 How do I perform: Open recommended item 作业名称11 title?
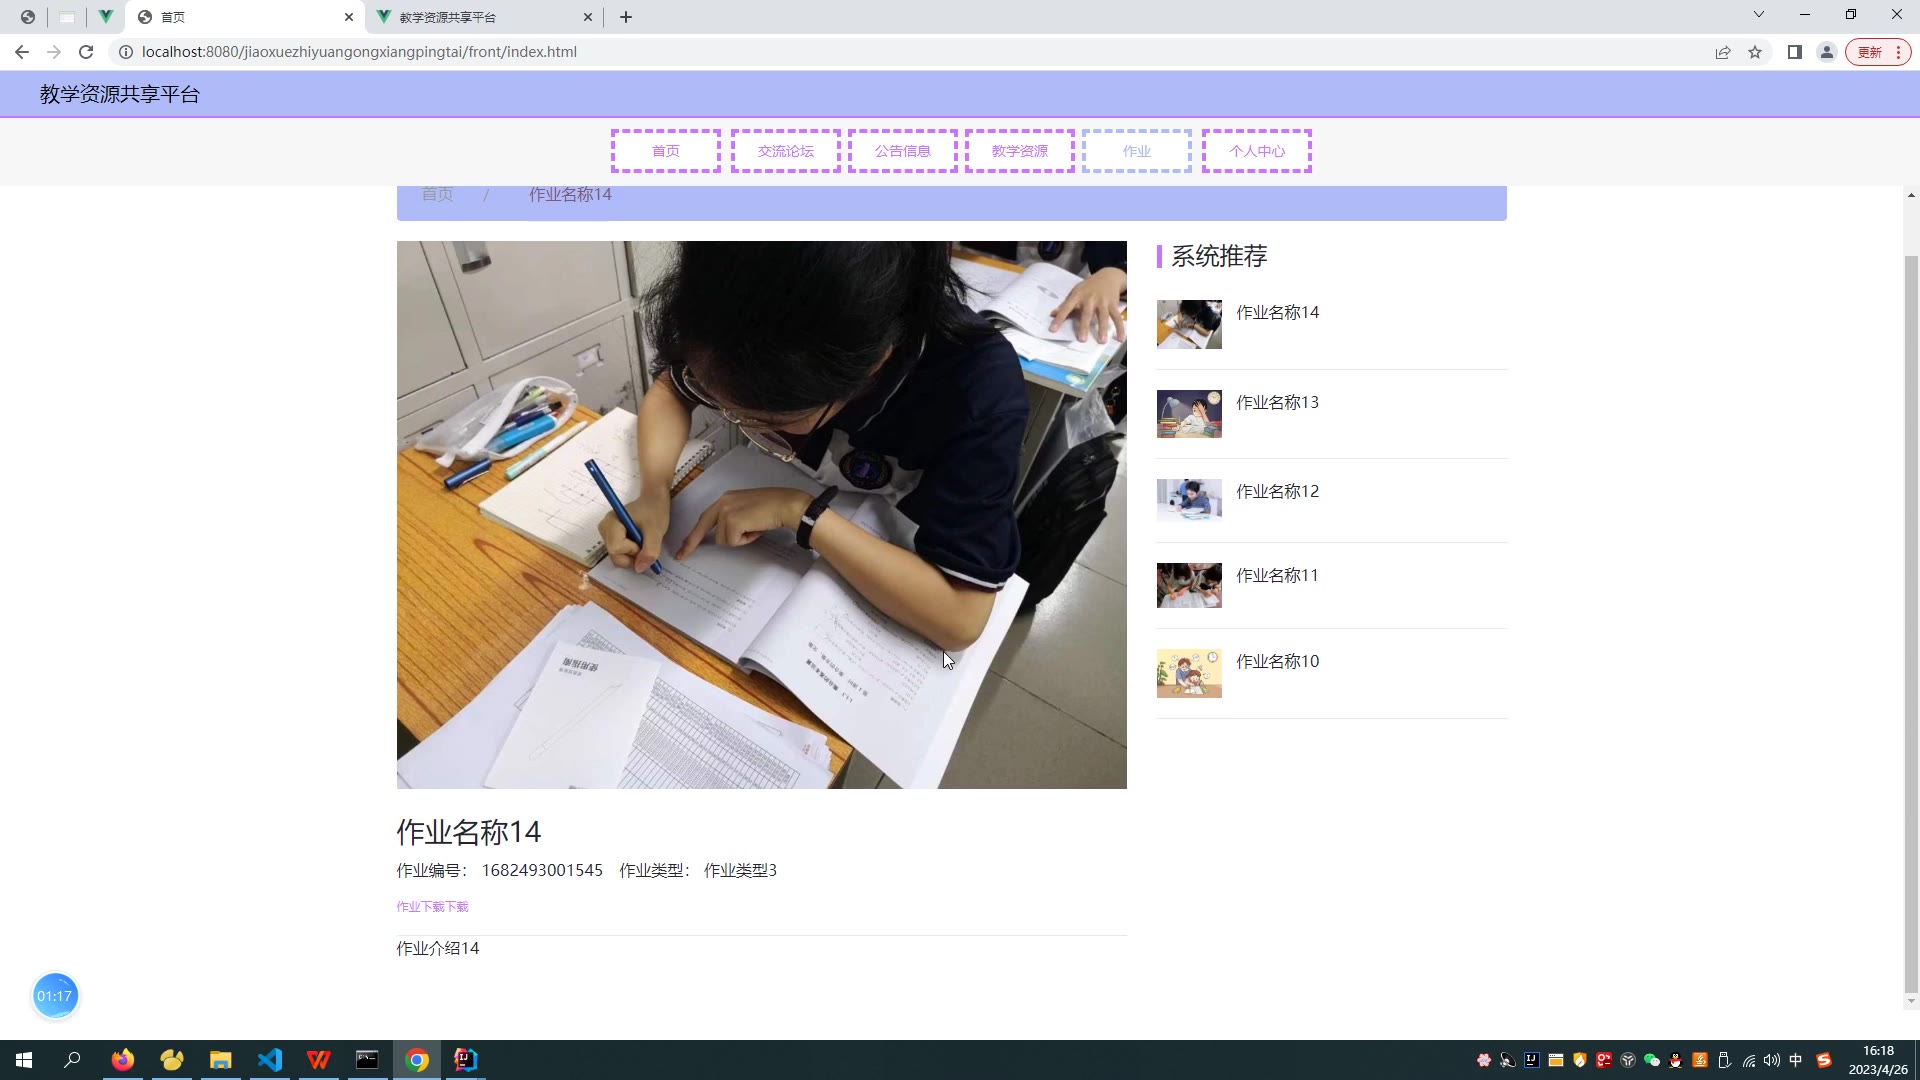click(1278, 576)
